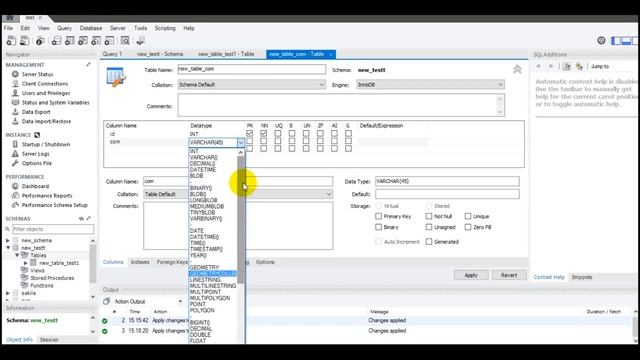
Task: Open the Database menu
Action: click(91, 28)
